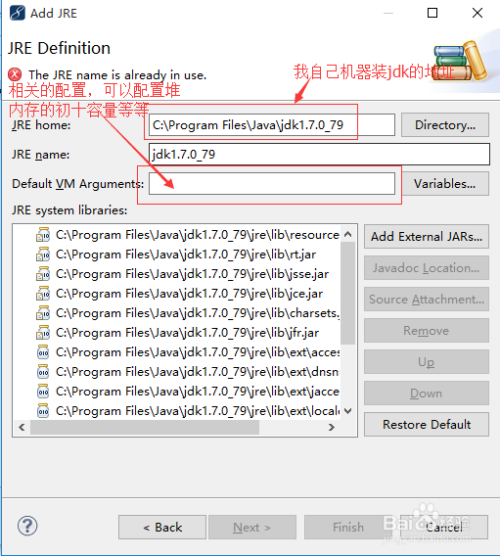Click the jar icon beside rt.jar
The image size is (500, 556).
(43, 254)
